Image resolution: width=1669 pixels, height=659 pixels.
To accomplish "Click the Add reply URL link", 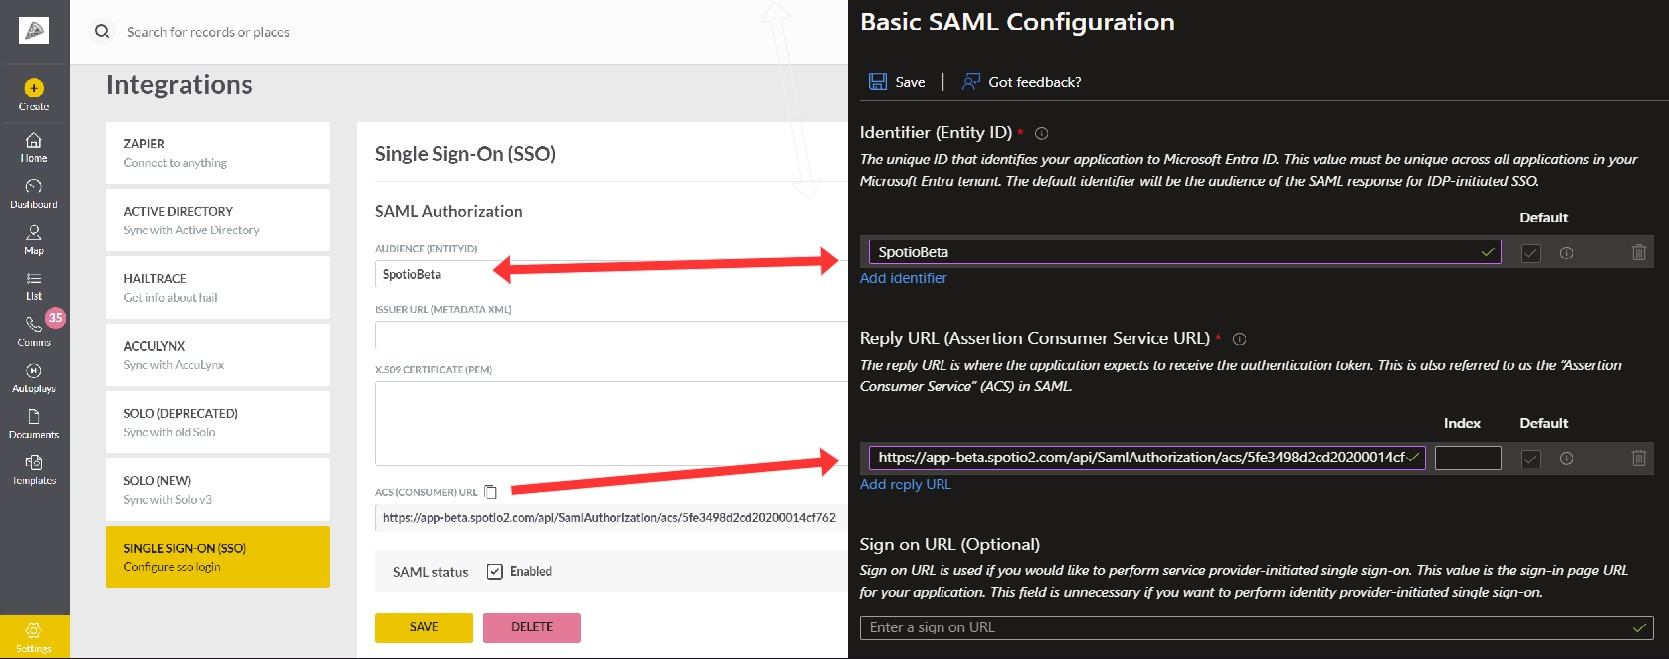I will pos(905,484).
